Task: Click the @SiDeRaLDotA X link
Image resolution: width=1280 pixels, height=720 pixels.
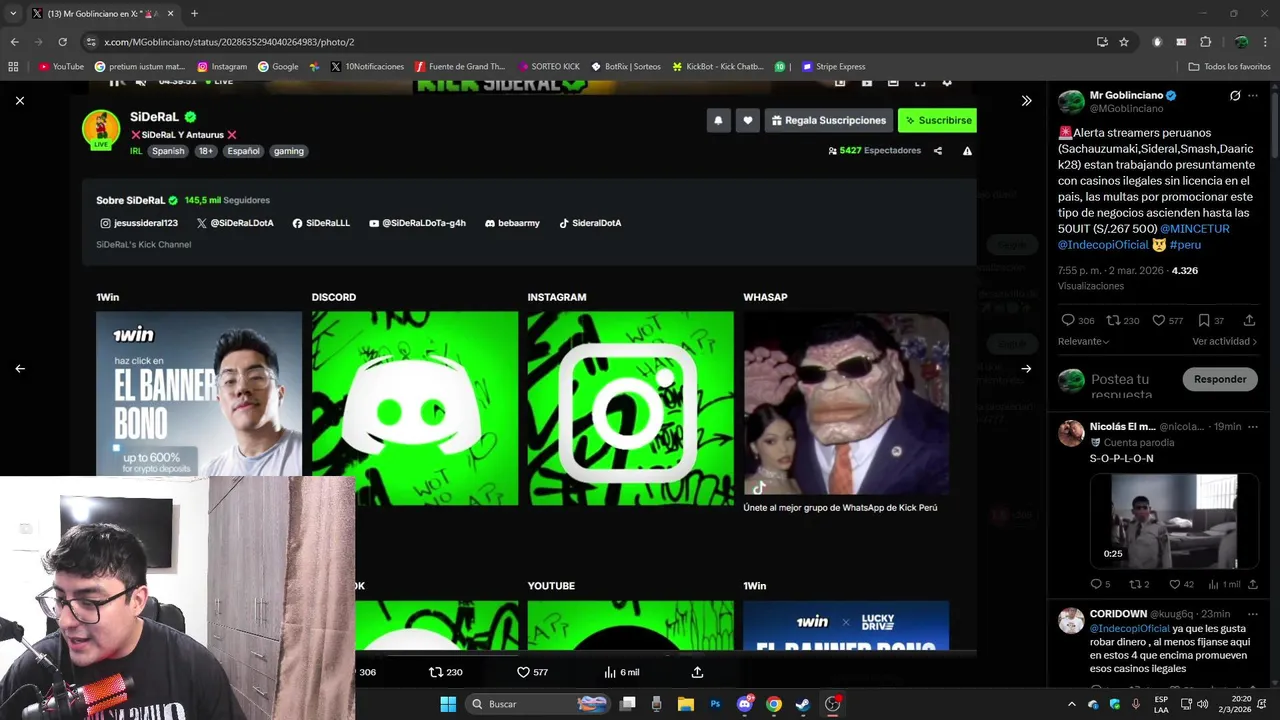Action: point(235,223)
